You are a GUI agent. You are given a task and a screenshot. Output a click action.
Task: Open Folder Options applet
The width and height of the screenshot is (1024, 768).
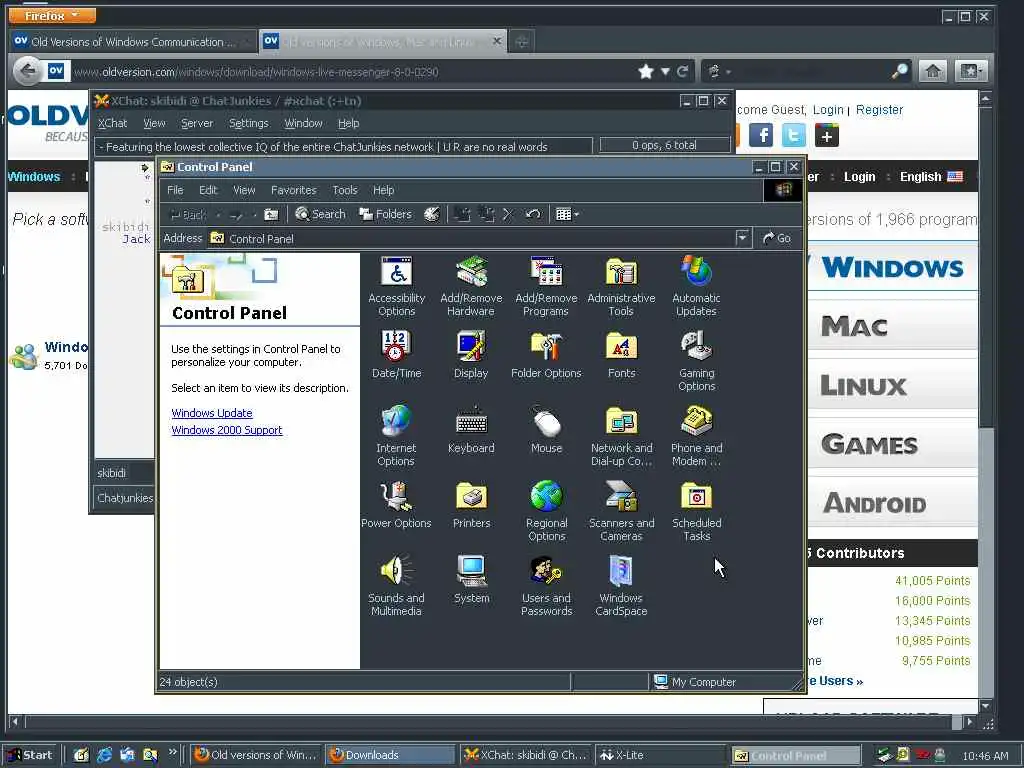[x=546, y=355]
